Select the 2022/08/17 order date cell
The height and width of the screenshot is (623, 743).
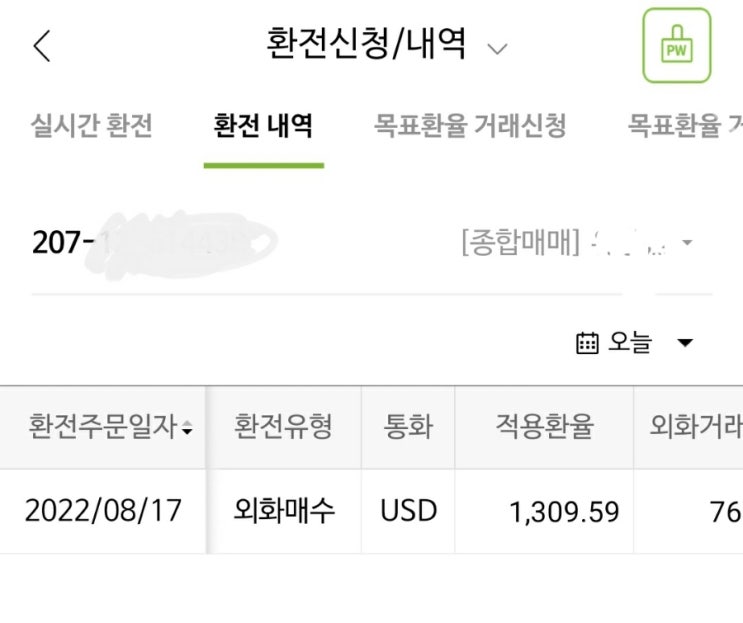(x=103, y=511)
